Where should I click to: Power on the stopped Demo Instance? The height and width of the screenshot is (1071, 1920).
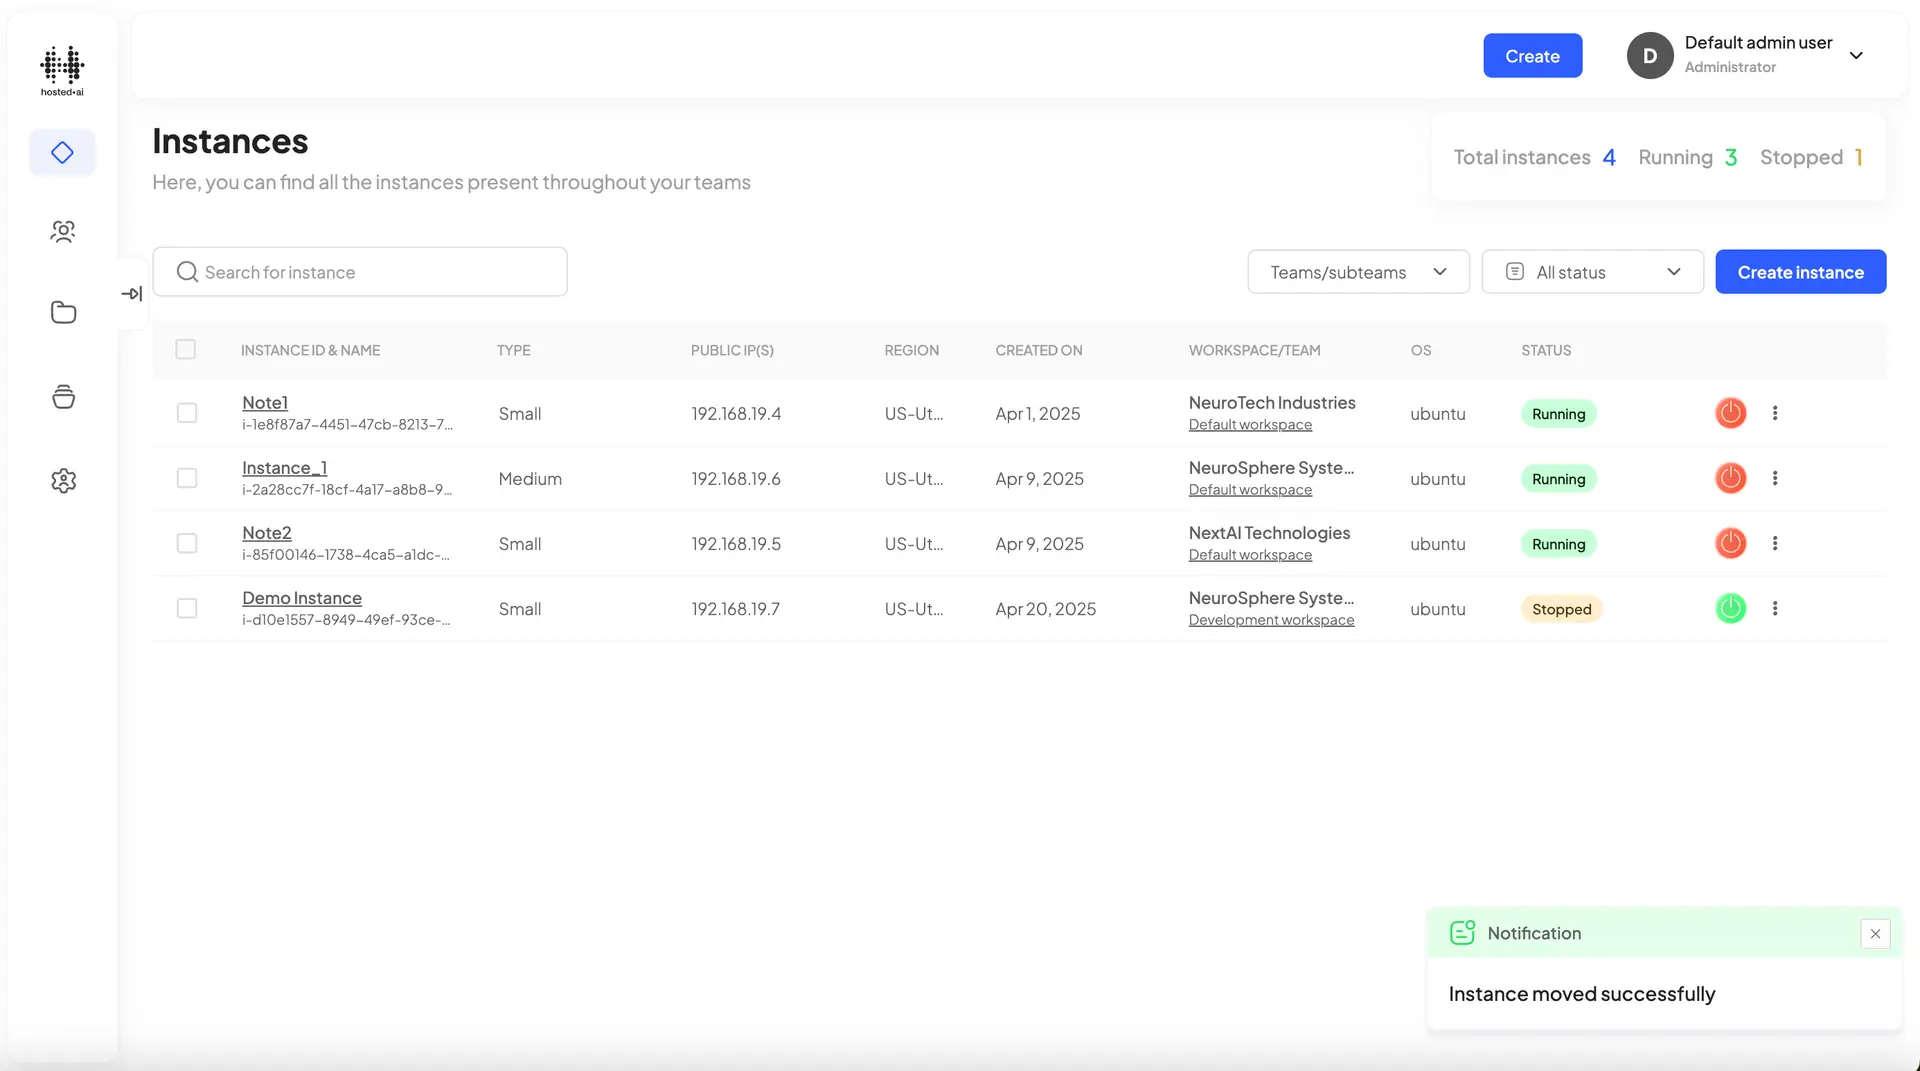point(1730,608)
